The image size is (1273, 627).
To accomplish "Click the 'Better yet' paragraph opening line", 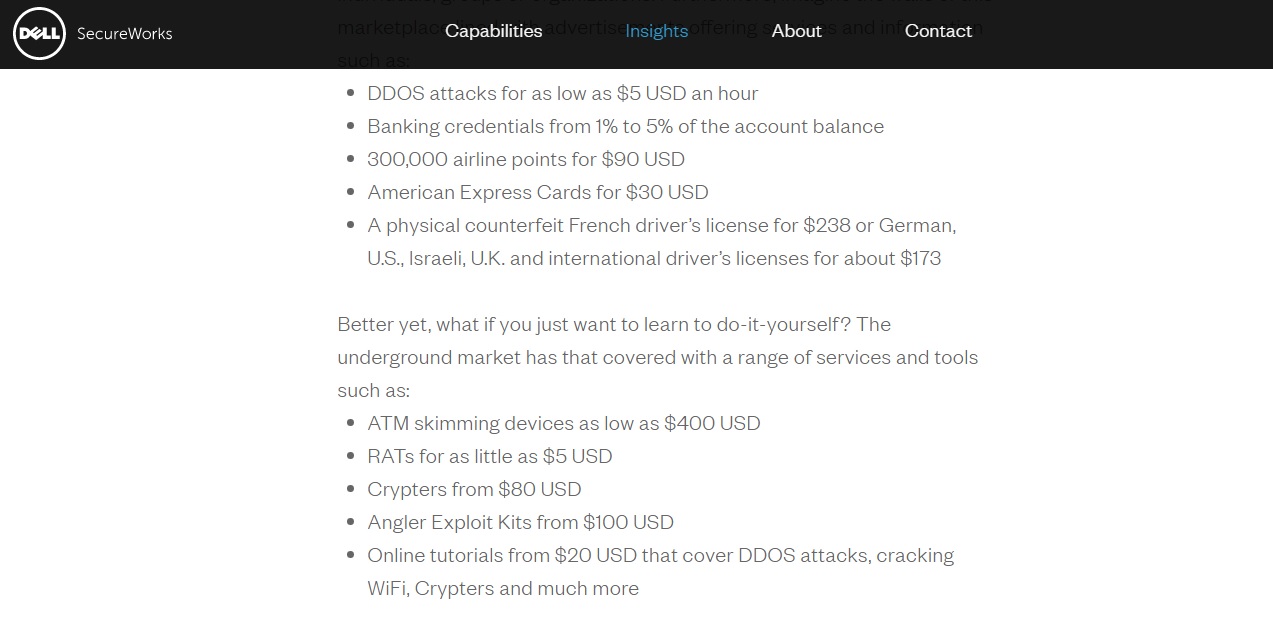I will pos(614,324).
